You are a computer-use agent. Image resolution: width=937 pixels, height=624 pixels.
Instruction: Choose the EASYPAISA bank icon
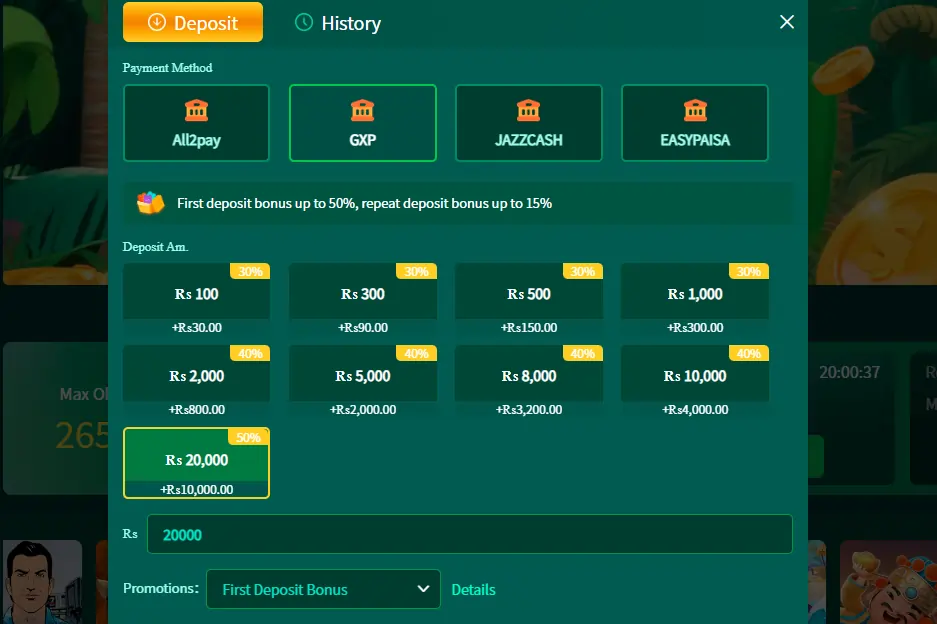[x=694, y=112]
